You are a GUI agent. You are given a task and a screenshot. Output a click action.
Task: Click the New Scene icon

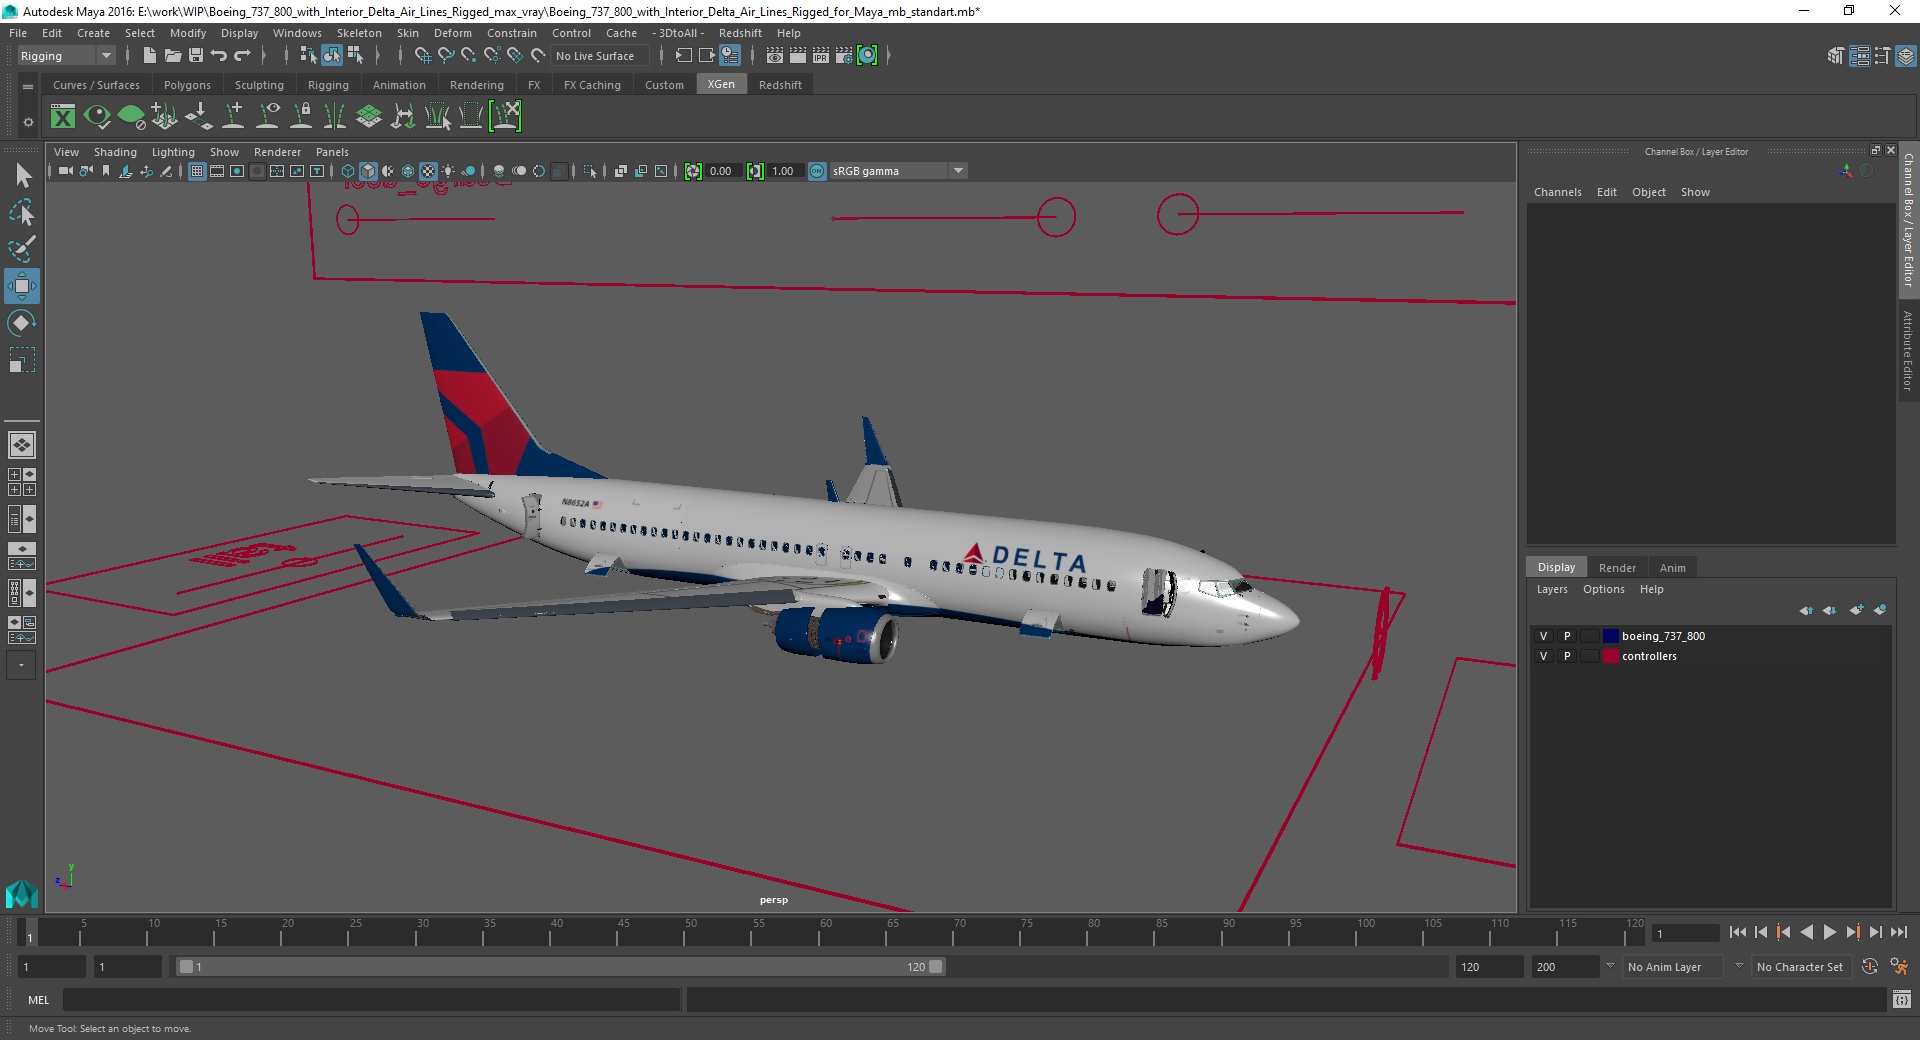pyautogui.click(x=149, y=56)
